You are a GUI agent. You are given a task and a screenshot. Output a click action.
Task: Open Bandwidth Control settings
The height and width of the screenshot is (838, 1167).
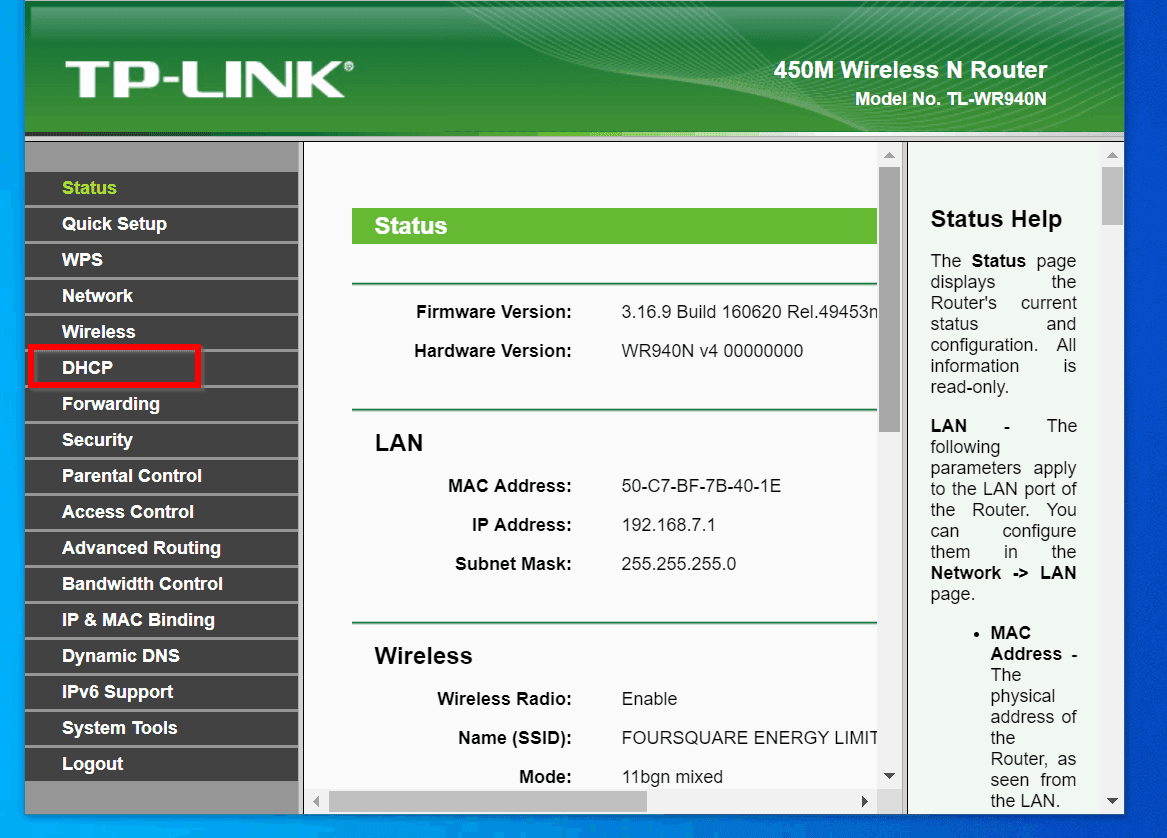coord(142,584)
